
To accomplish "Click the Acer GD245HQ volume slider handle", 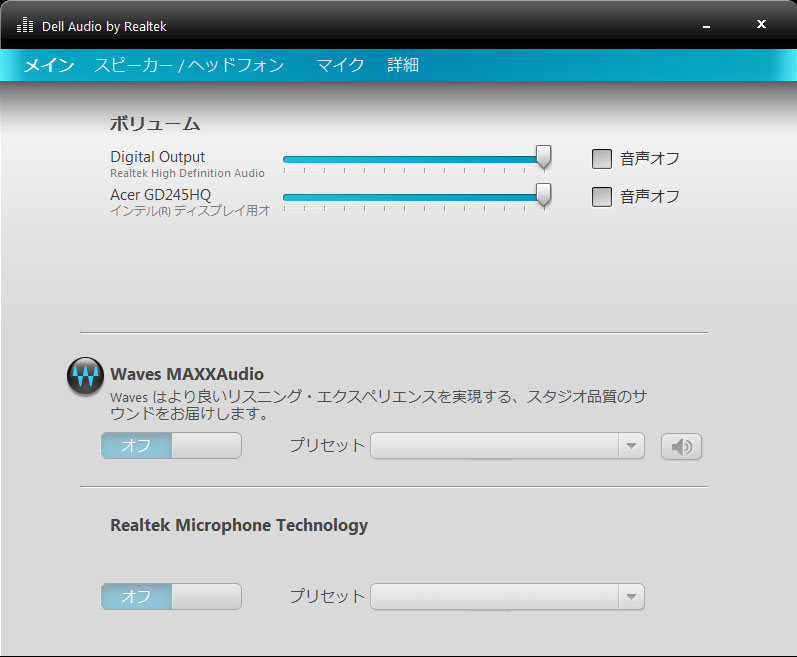I will point(543,195).
